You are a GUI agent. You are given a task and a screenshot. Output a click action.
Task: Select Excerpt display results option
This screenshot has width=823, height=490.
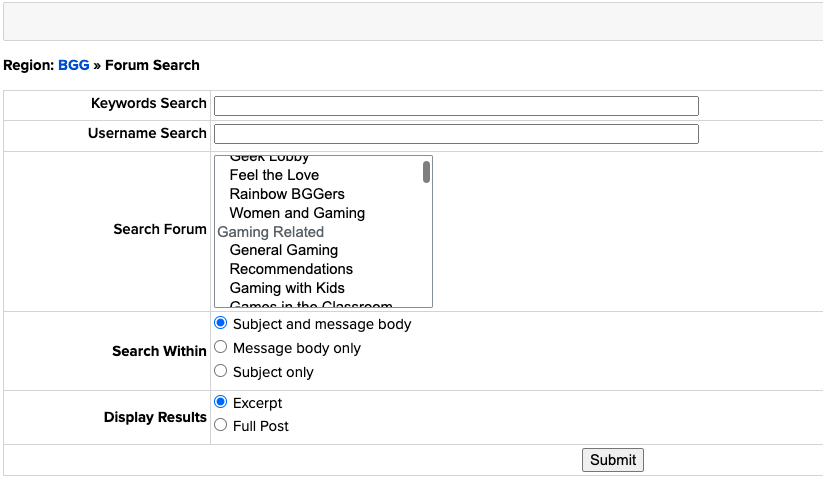click(x=220, y=402)
